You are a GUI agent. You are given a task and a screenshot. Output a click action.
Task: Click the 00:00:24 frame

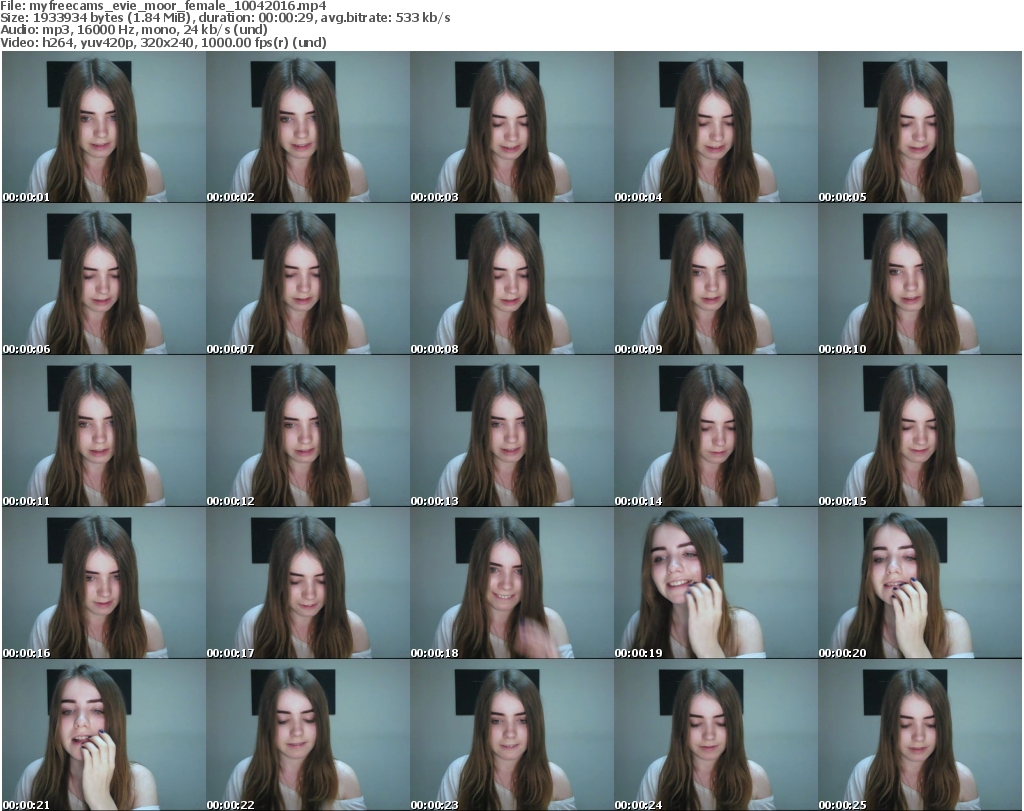pyautogui.click(x=716, y=735)
